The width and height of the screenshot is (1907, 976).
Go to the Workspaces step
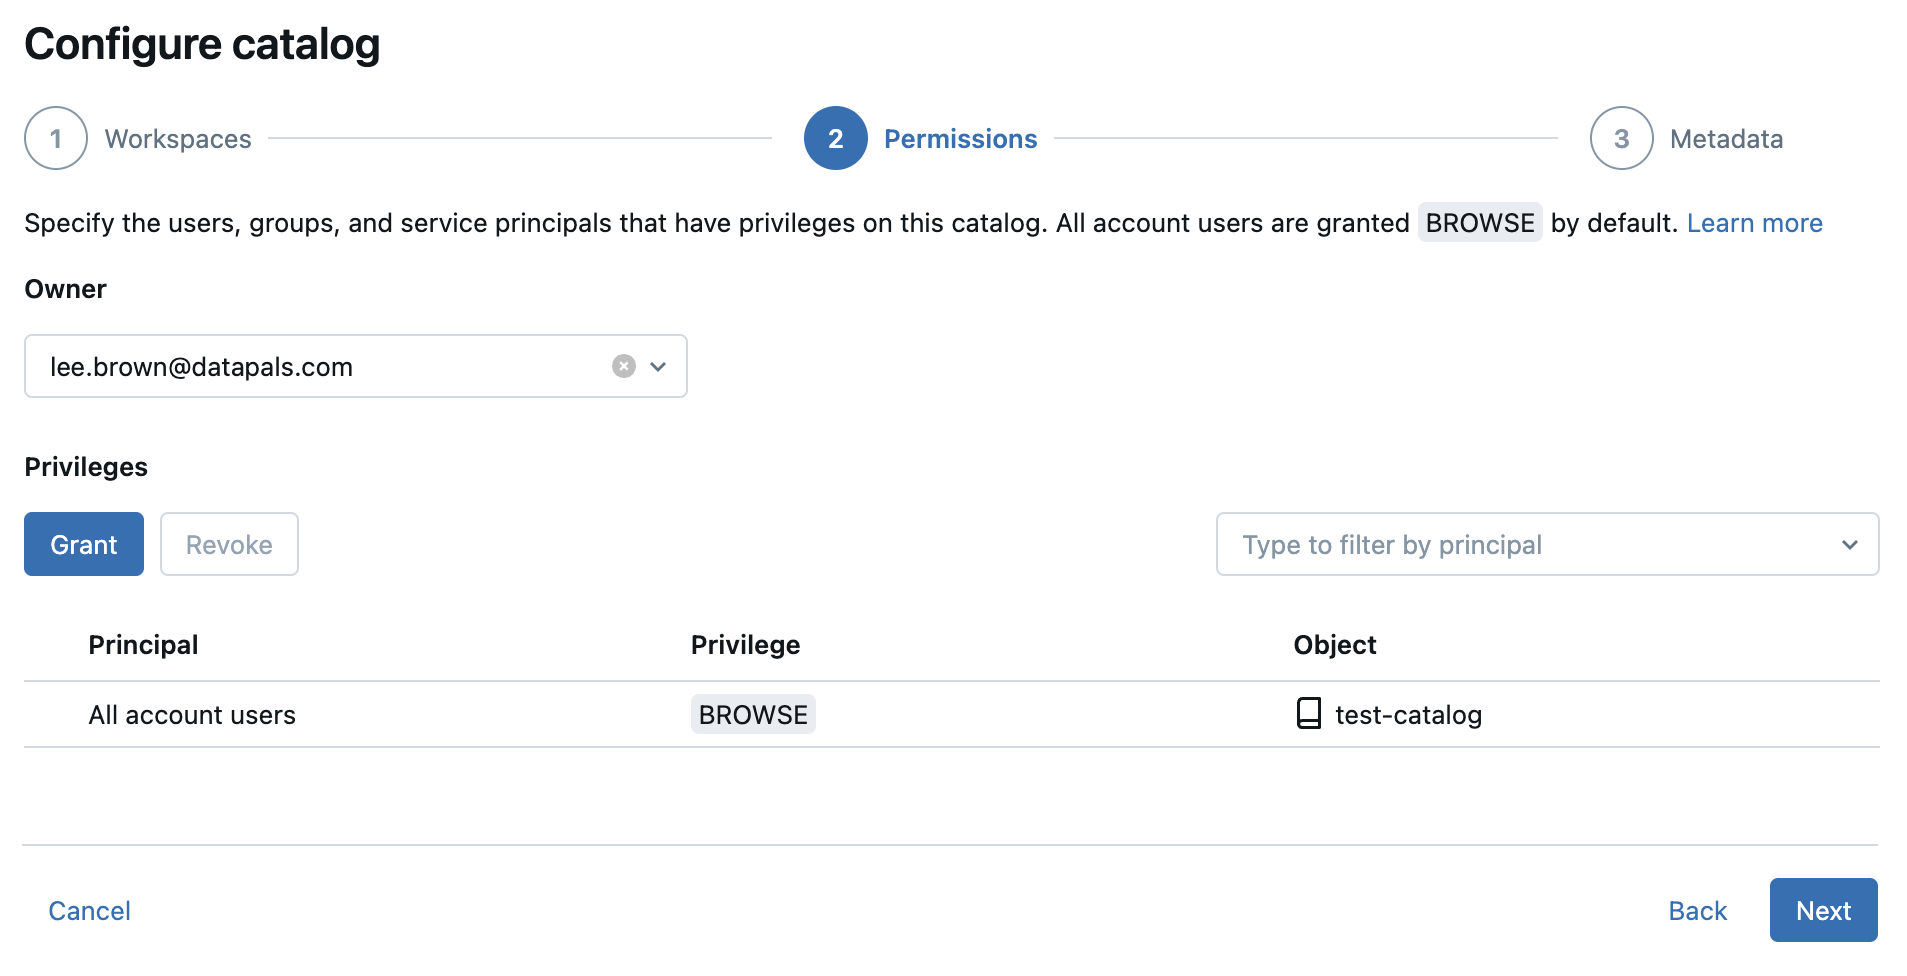pyautogui.click(x=177, y=138)
